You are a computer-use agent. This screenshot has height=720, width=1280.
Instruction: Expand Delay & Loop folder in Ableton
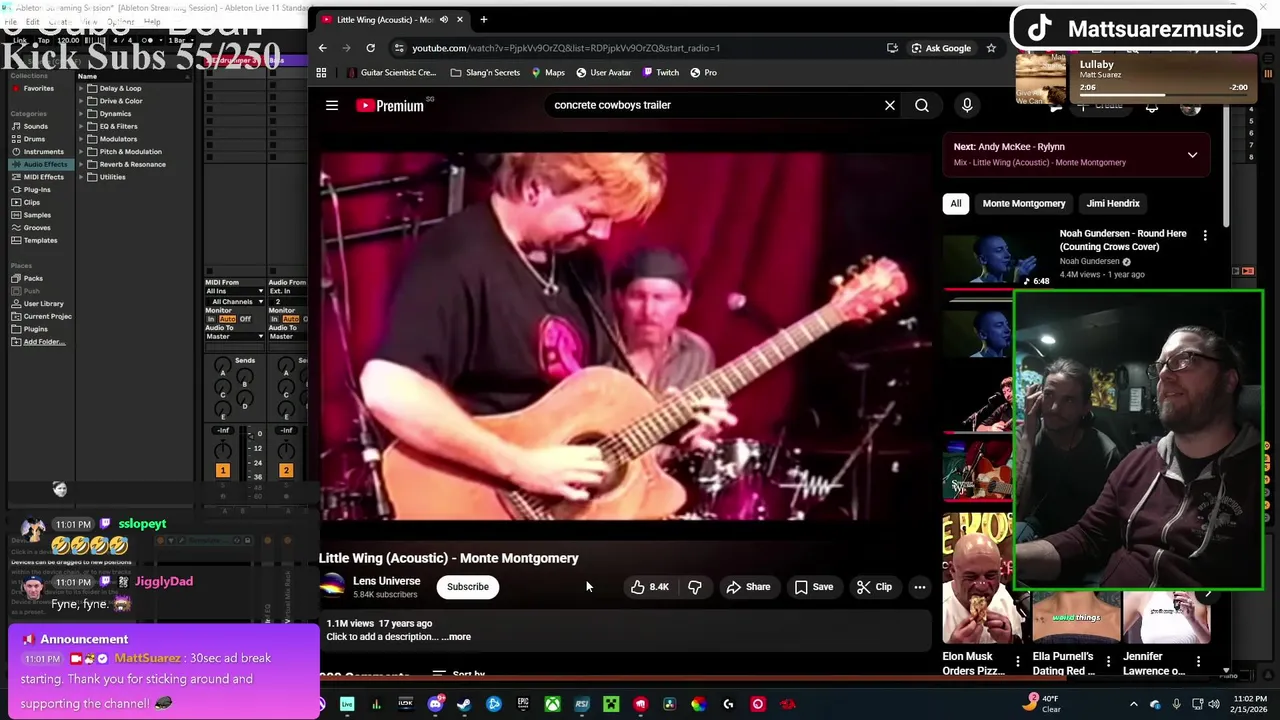point(82,88)
